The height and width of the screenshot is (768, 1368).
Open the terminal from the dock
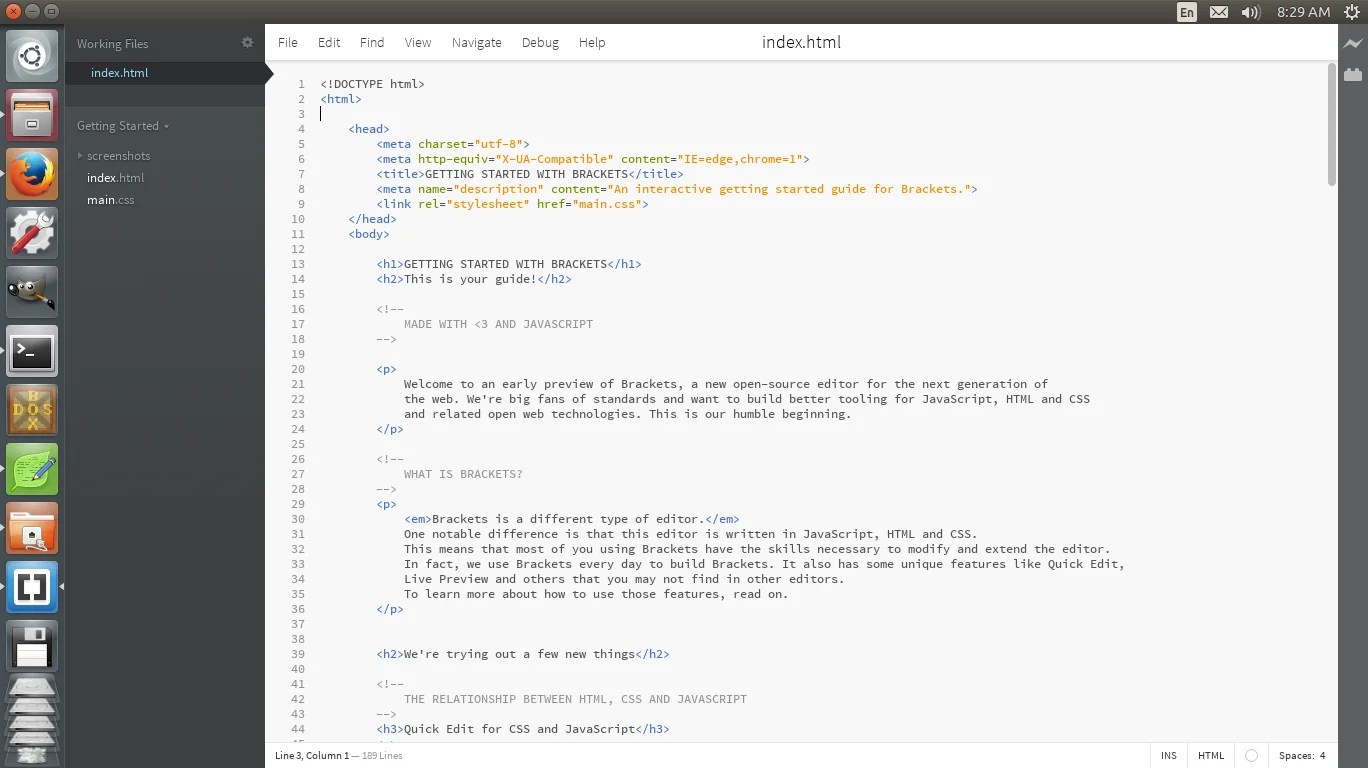tap(32, 351)
